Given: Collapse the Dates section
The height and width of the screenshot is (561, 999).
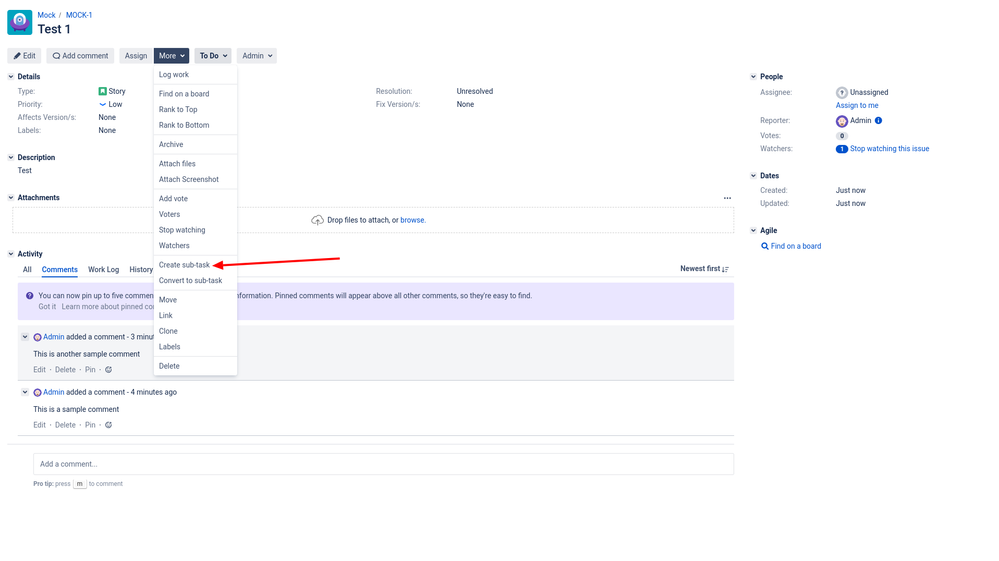Looking at the screenshot, I should (x=753, y=175).
